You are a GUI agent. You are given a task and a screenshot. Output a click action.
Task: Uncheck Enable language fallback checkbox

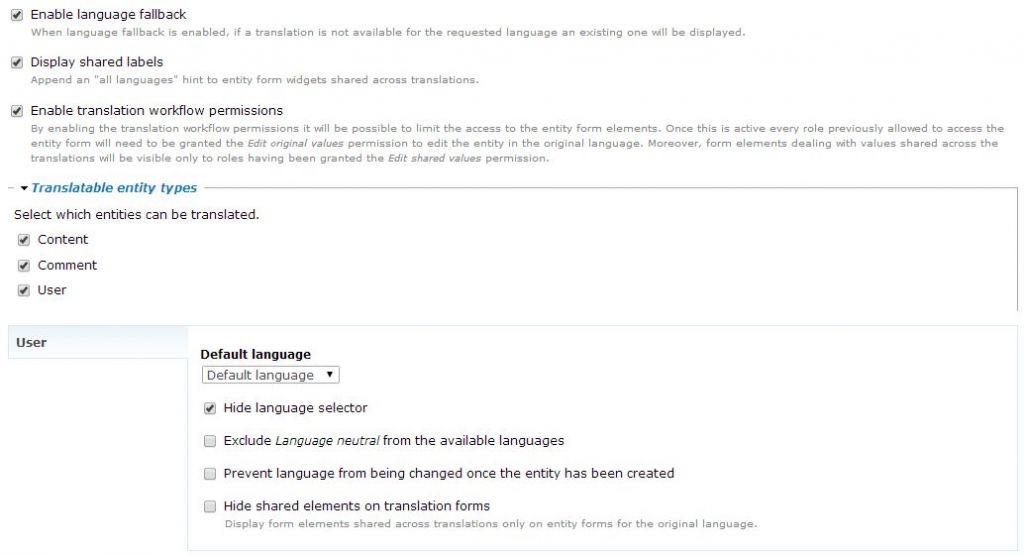point(17,16)
